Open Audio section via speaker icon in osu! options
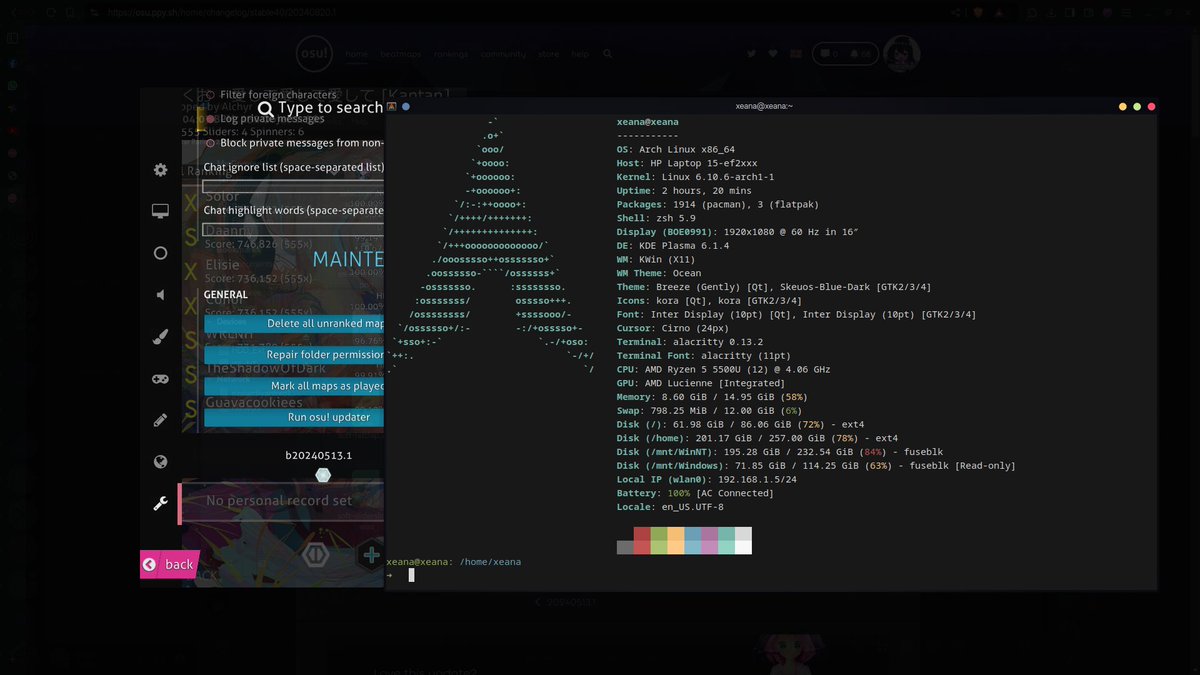 tap(160, 295)
